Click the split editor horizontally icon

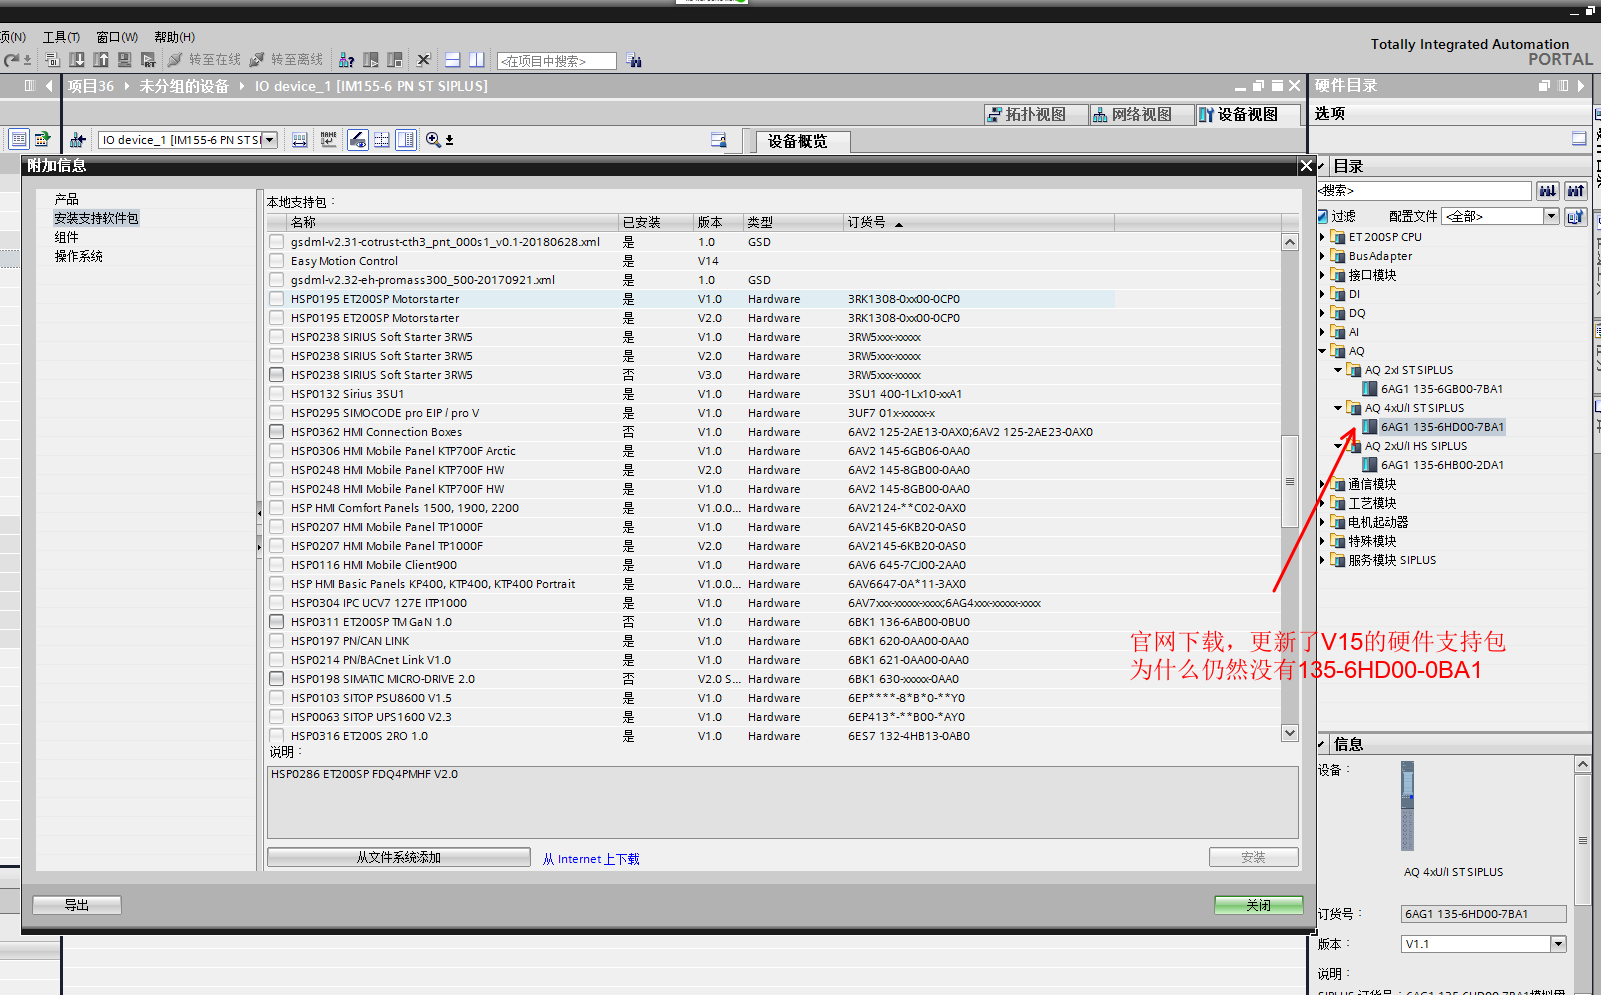(453, 60)
